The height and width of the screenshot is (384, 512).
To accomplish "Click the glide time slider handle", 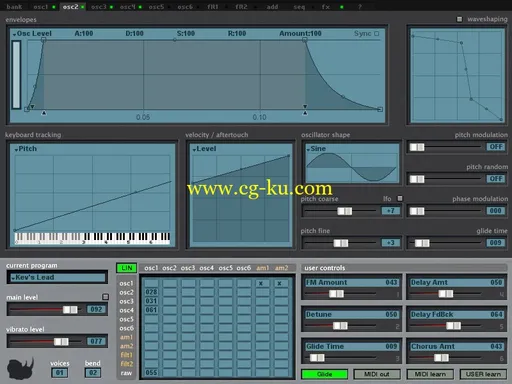I will click(422, 243).
